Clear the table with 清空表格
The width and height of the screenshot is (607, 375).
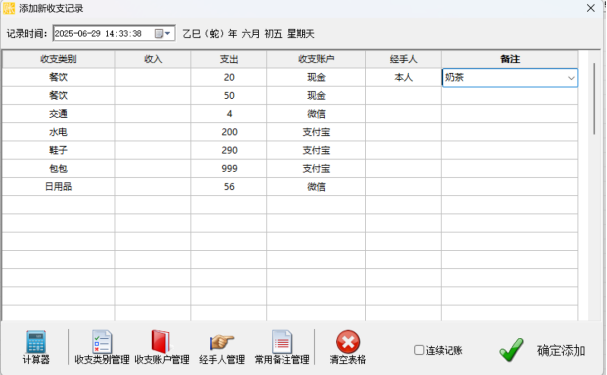coord(348,347)
